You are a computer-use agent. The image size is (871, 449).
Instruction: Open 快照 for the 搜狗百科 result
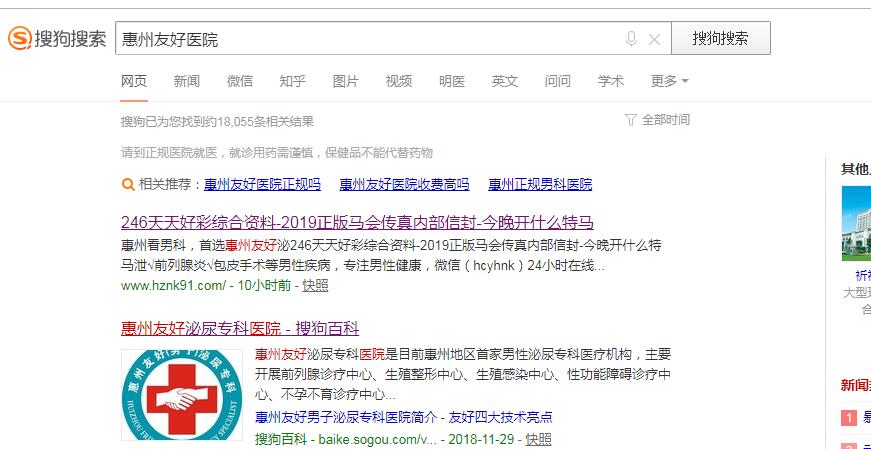[x=538, y=439]
